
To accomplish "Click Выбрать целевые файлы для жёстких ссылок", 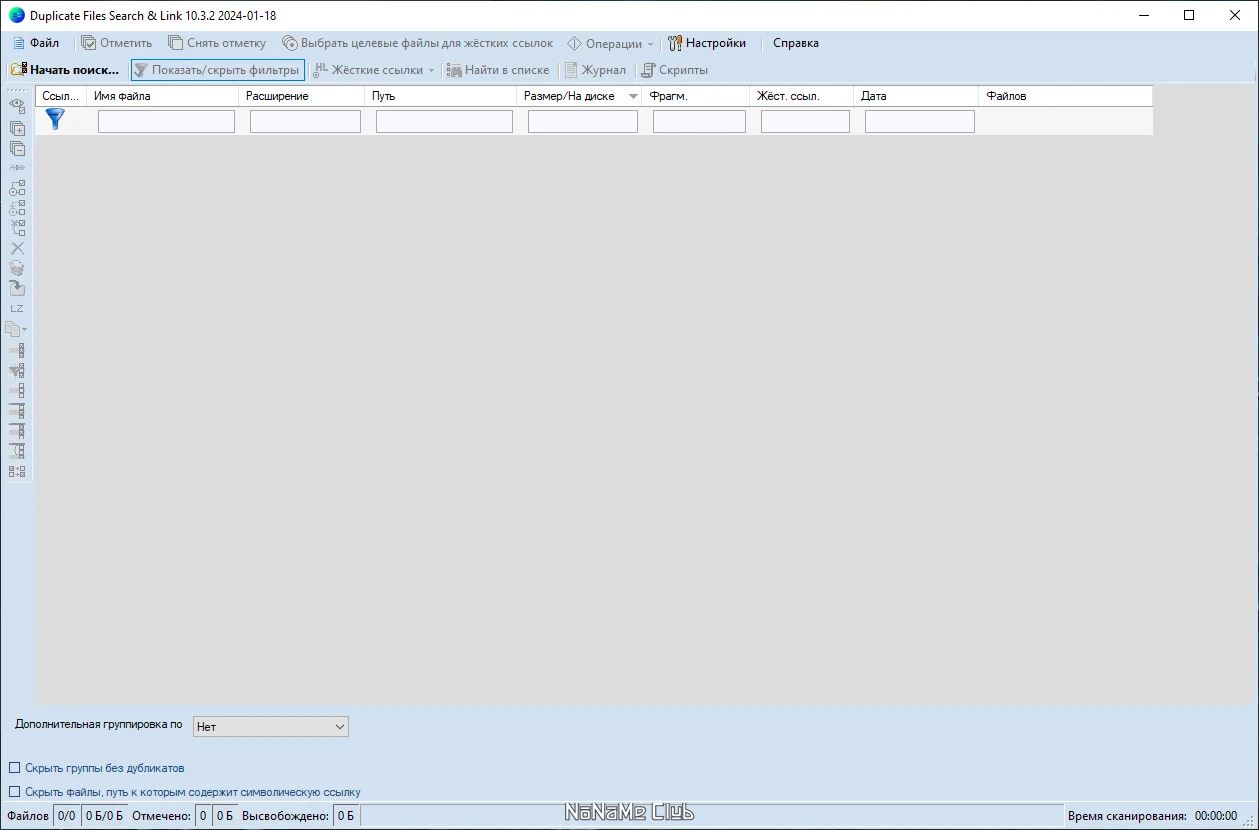I will pyautogui.click(x=417, y=43).
